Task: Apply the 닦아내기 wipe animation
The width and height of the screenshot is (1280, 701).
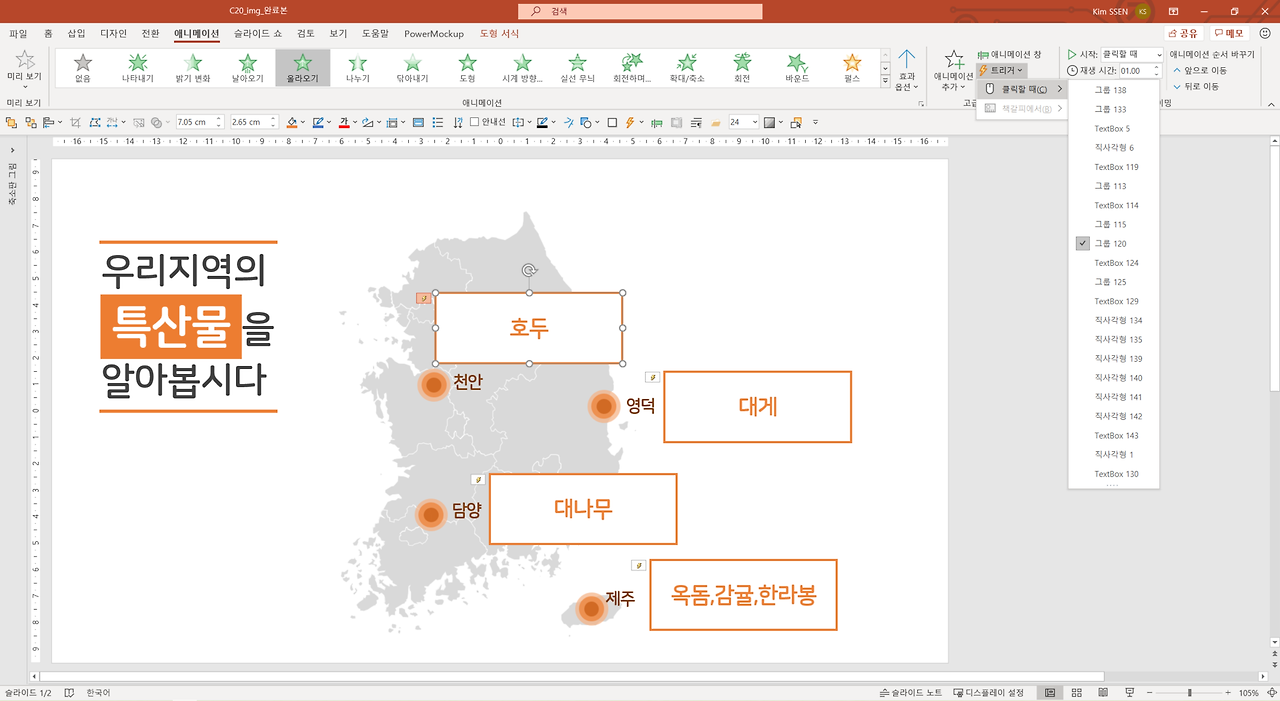Action: 412,67
